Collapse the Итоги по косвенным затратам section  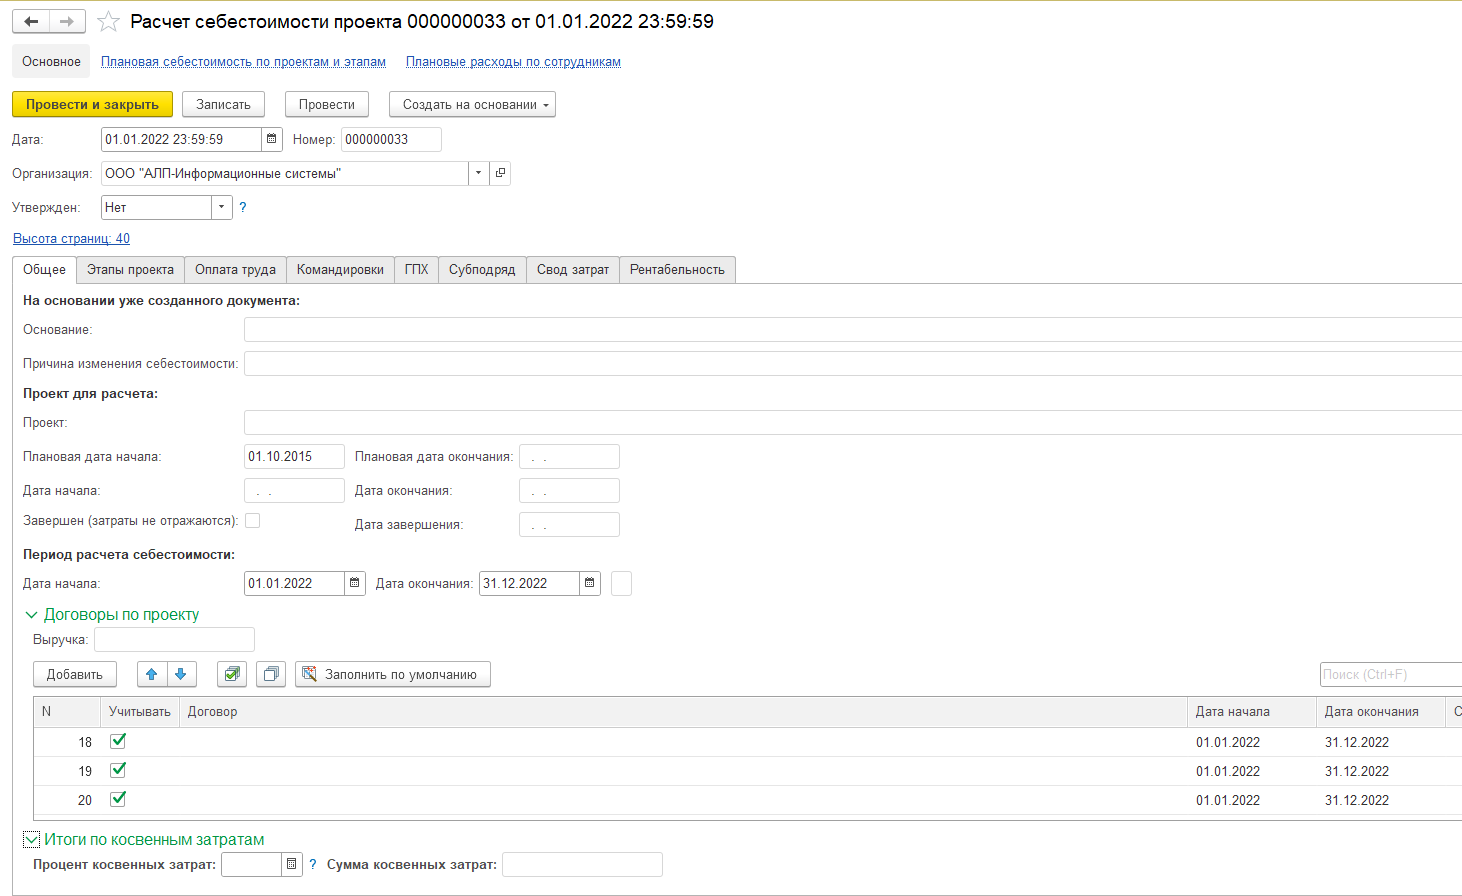tap(31, 840)
